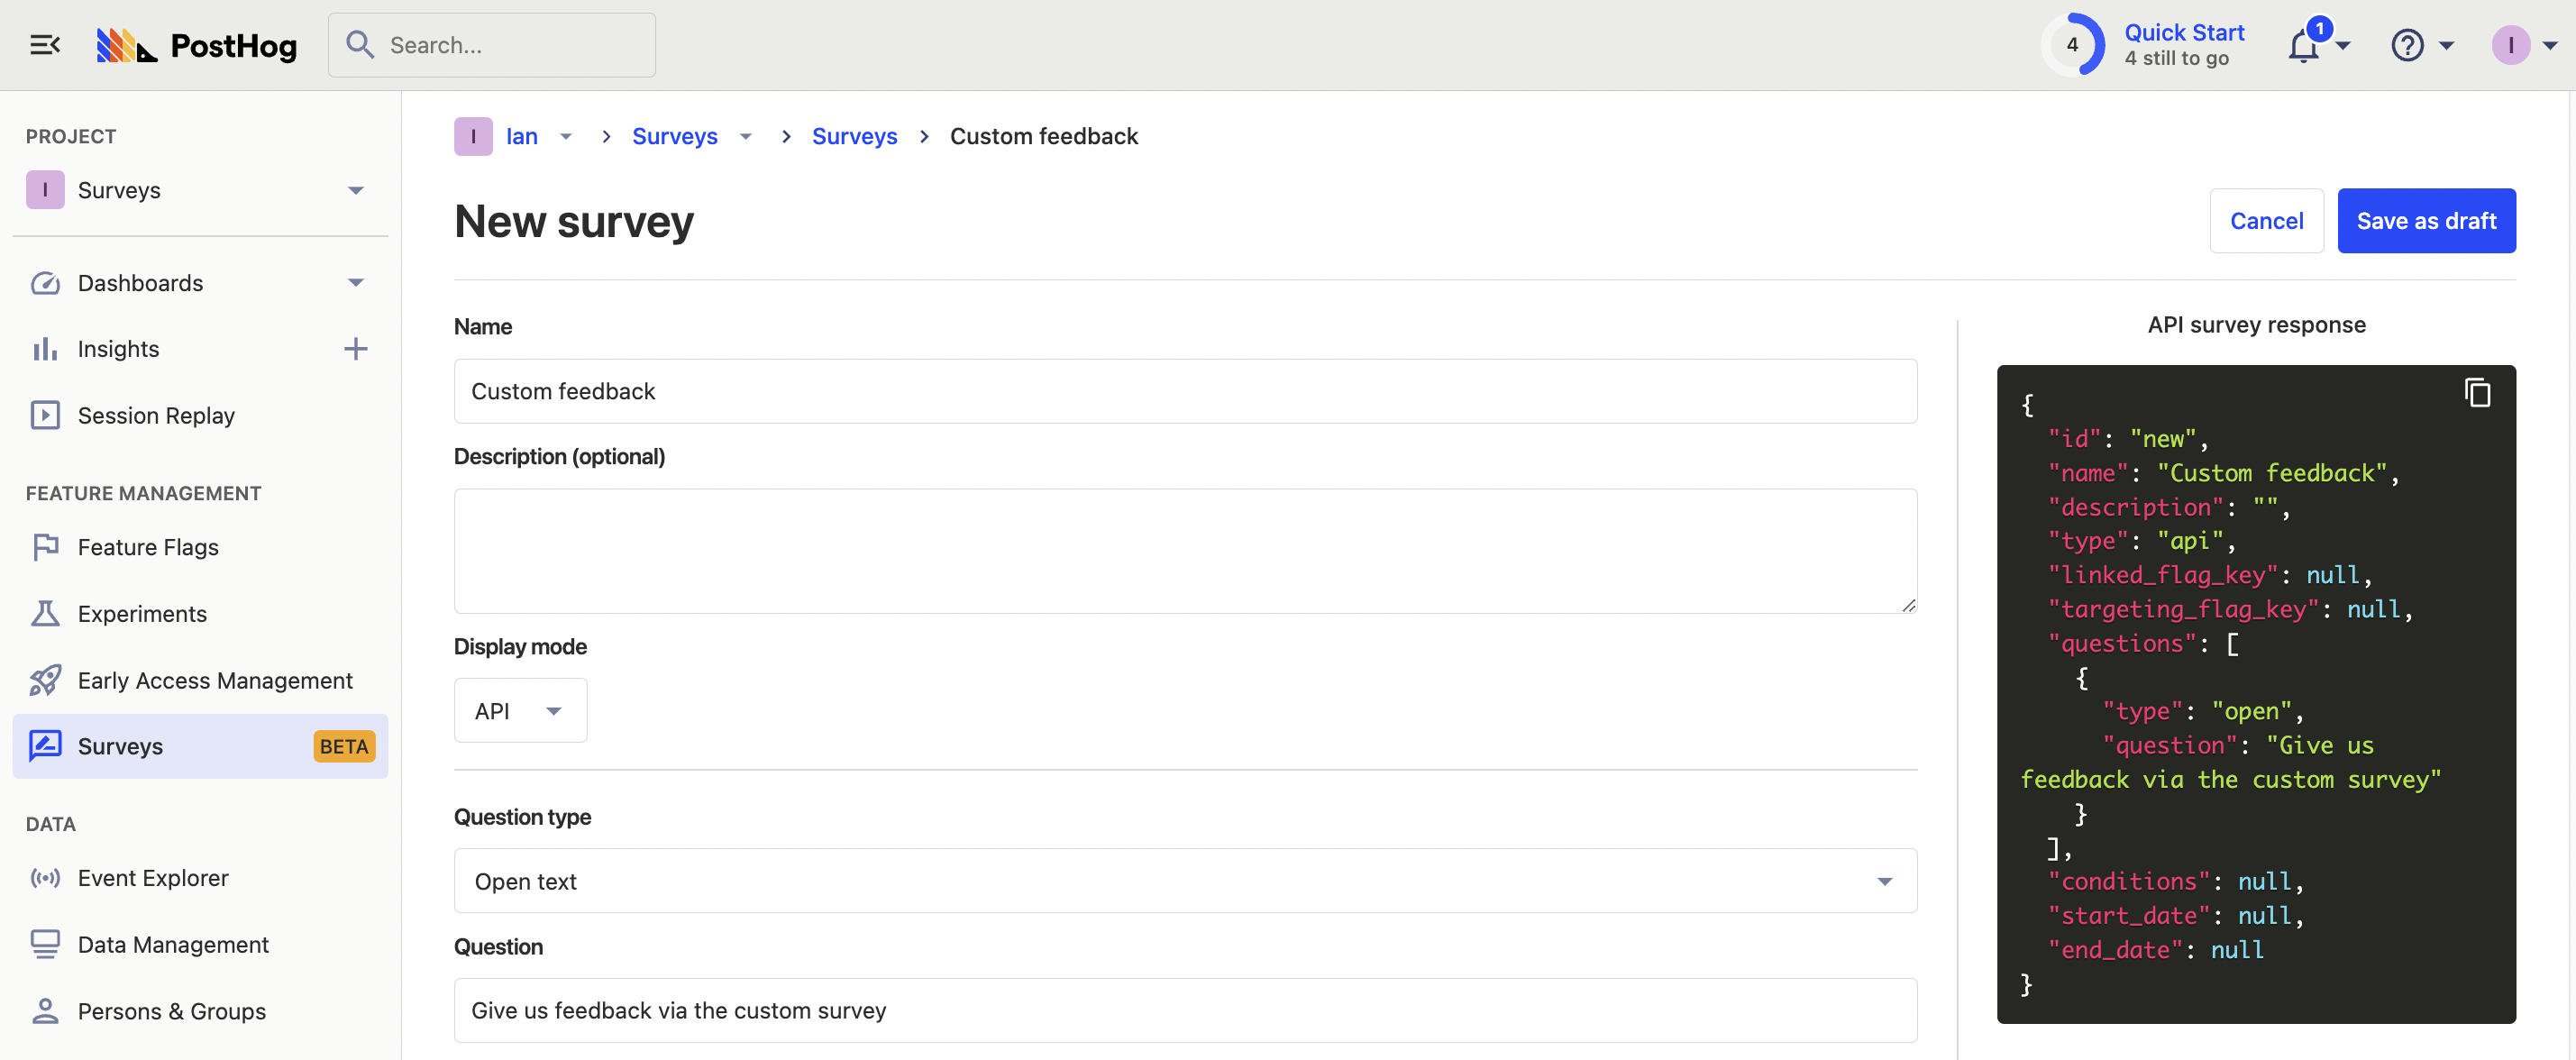The image size is (2576, 1060).
Task: Go to Experiments section
Action: [x=142, y=614]
